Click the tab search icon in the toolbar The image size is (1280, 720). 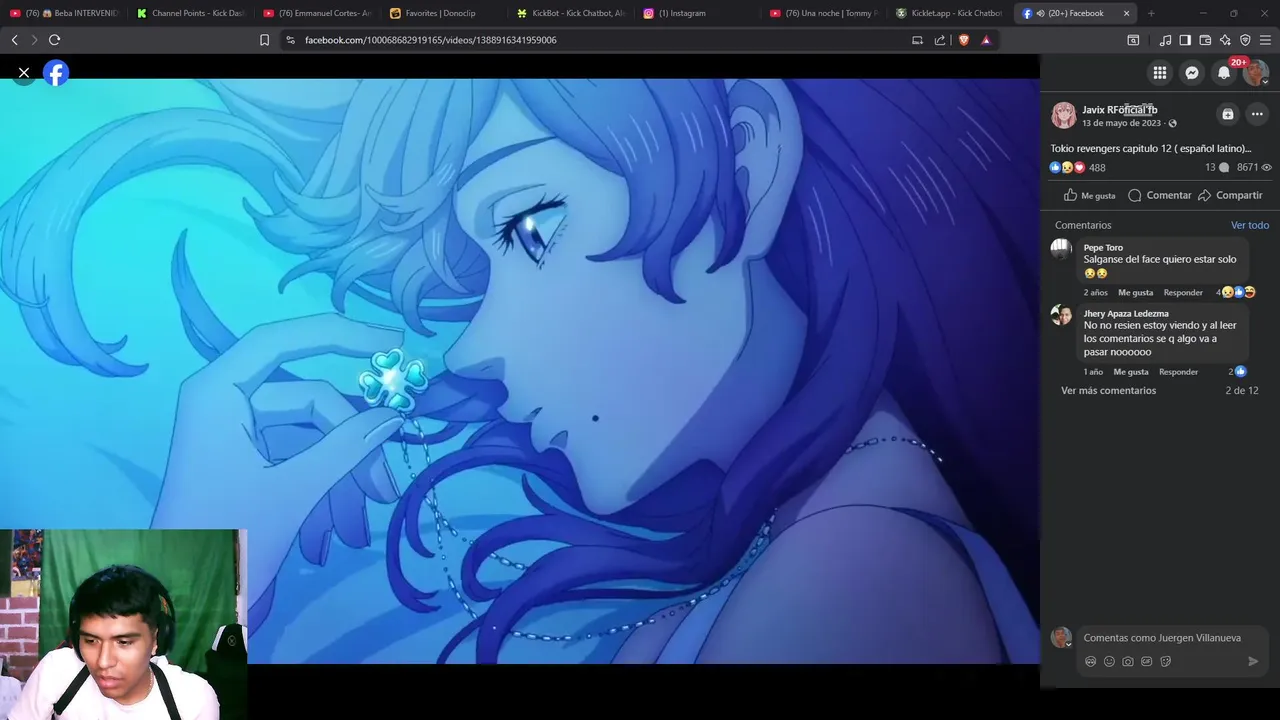[x=1133, y=40]
